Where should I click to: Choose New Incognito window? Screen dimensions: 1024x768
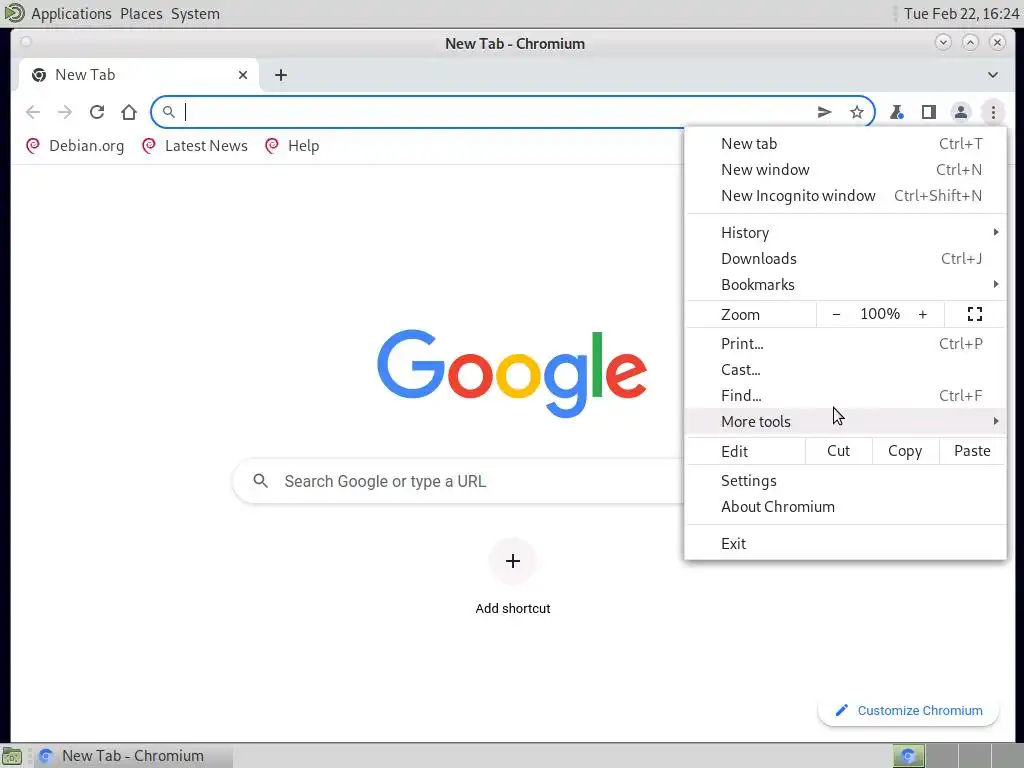coord(846,196)
